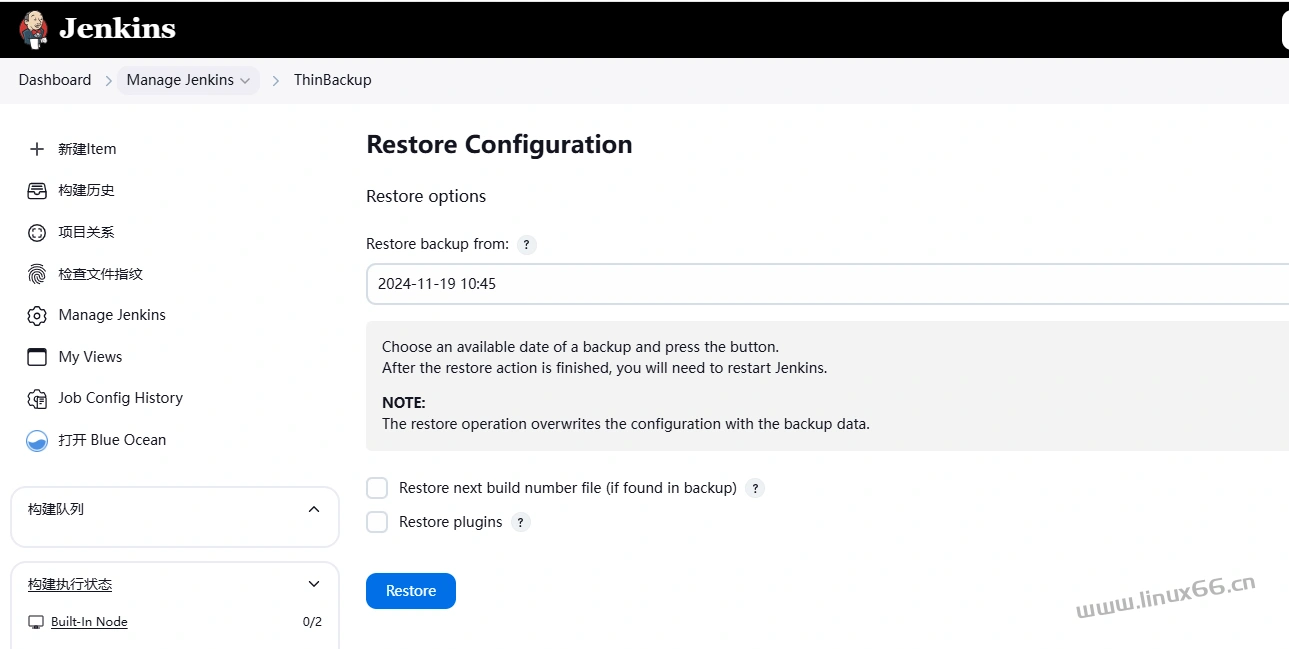
Task: Click the Built-In Node monitor icon
Action: pyautogui.click(x=36, y=622)
